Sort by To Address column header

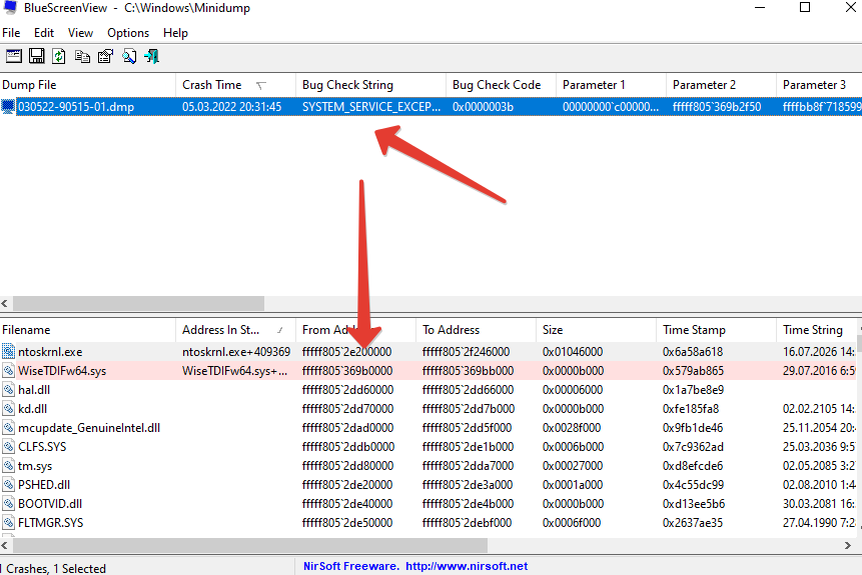(x=476, y=330)
